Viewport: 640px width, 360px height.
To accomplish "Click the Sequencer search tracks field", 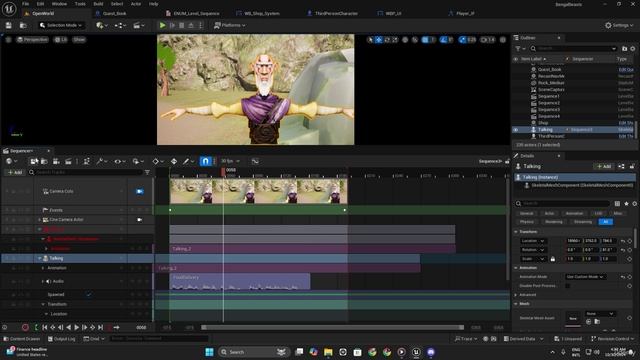I will click(x=86, y=172).
